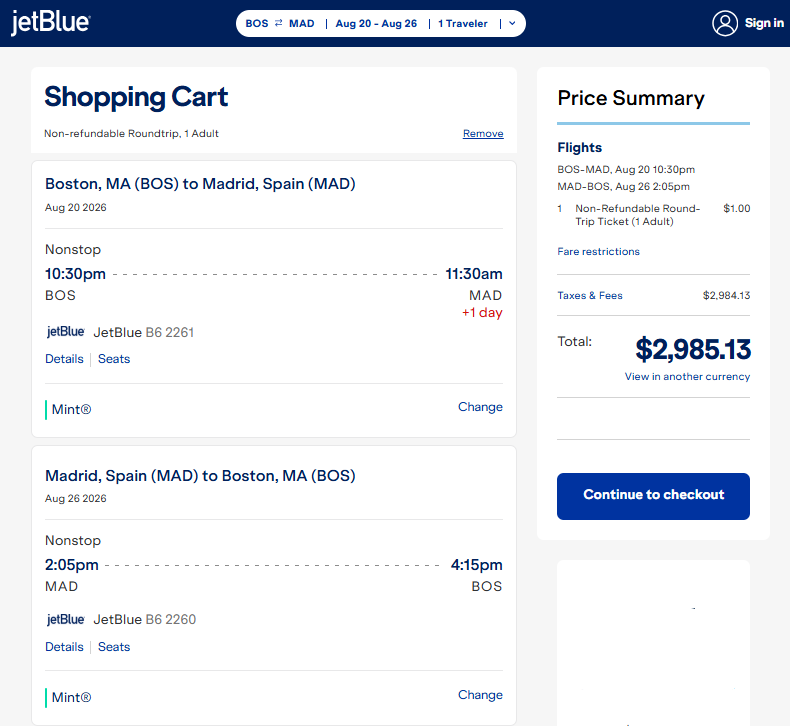Click Aug 26 2026 return date

click(76, 498)
